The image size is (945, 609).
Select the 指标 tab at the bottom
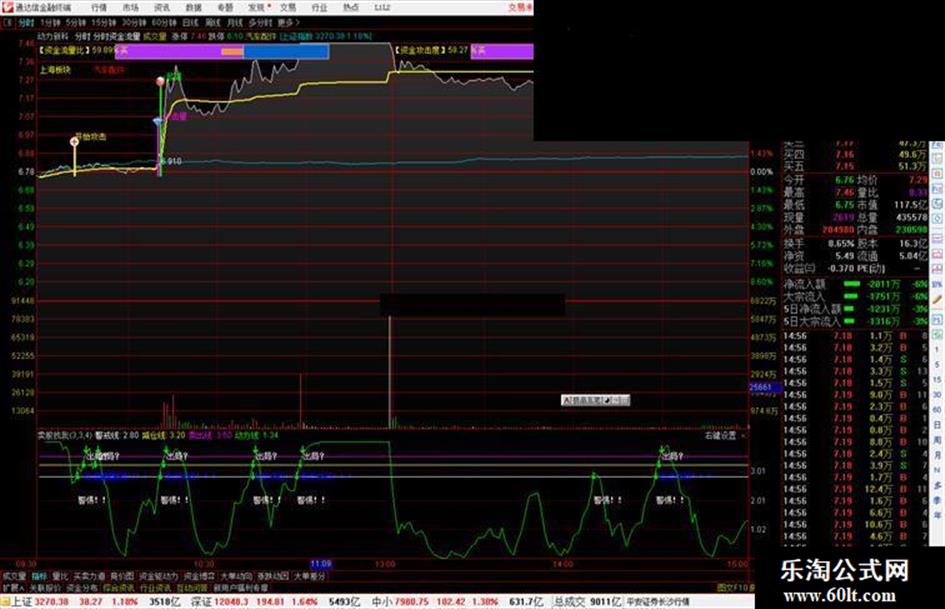point(39,576)
